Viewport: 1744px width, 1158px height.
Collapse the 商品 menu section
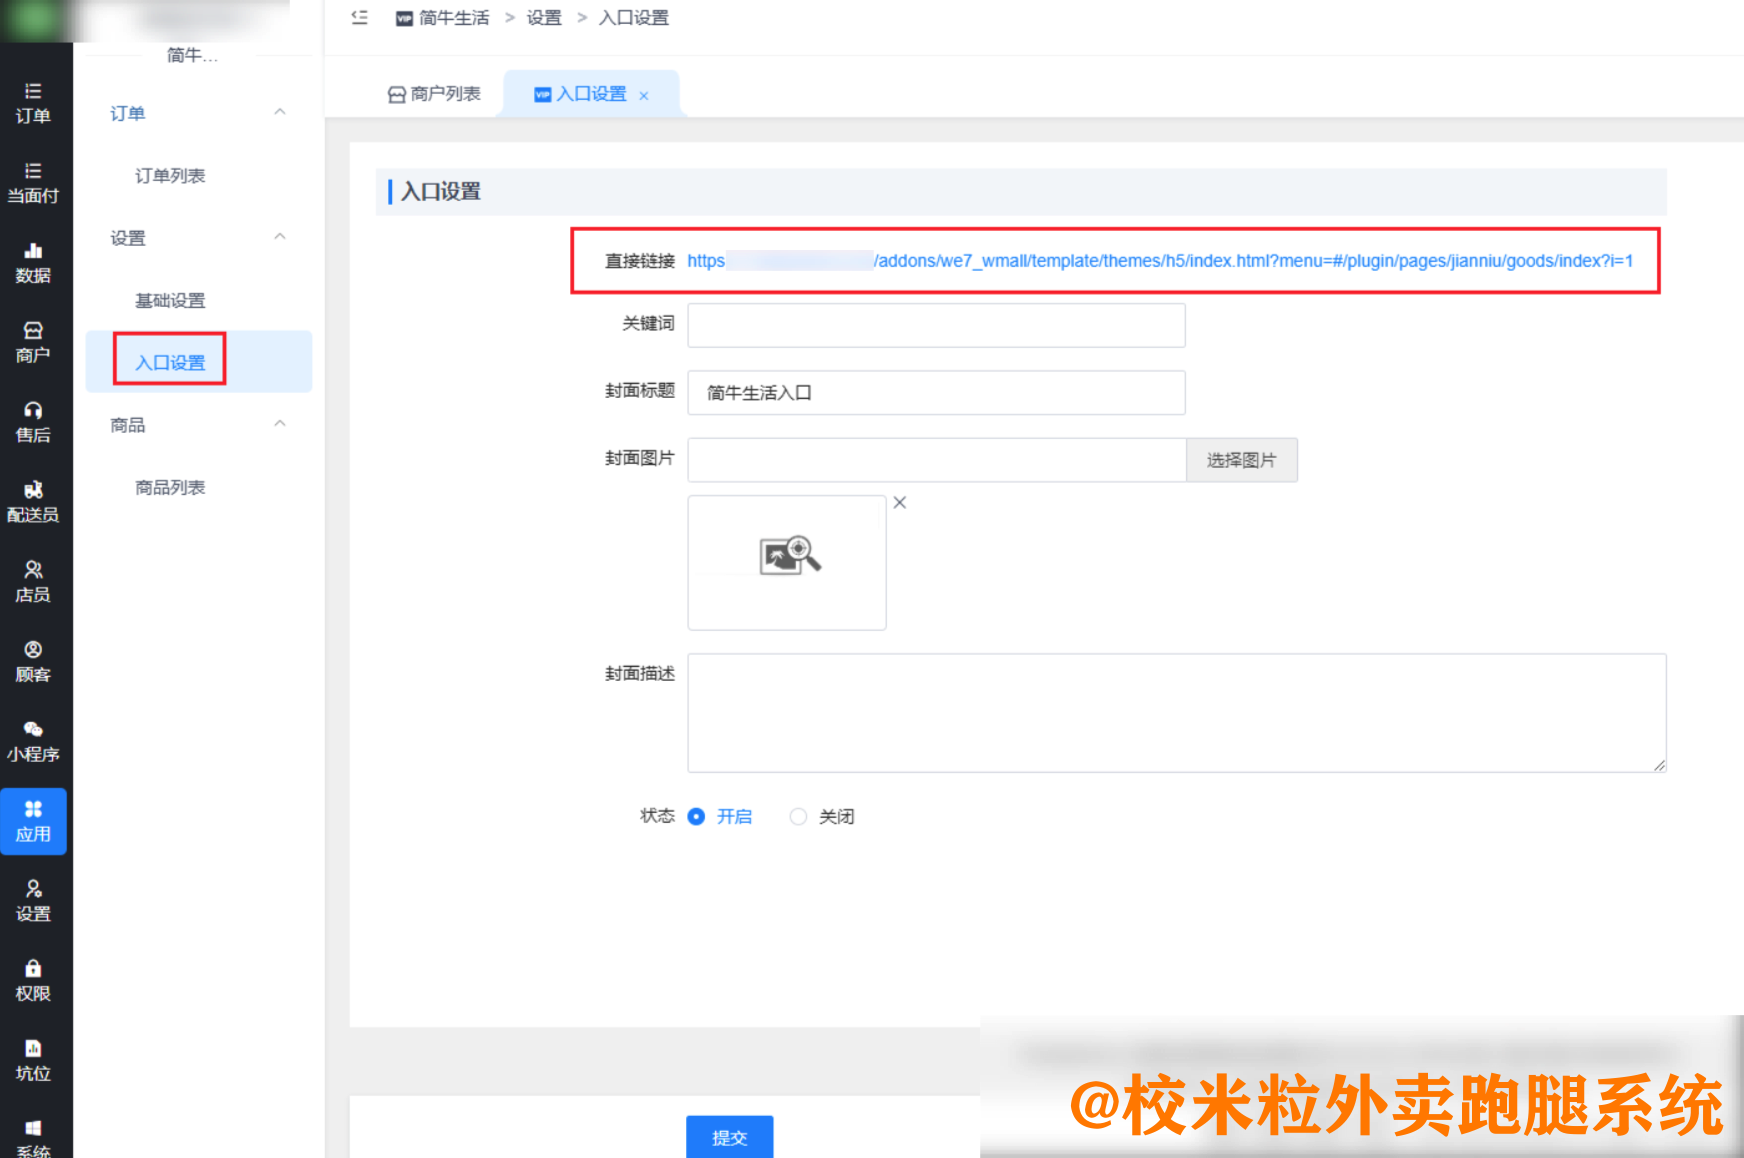pyautogui.click(x=281, y=423)
